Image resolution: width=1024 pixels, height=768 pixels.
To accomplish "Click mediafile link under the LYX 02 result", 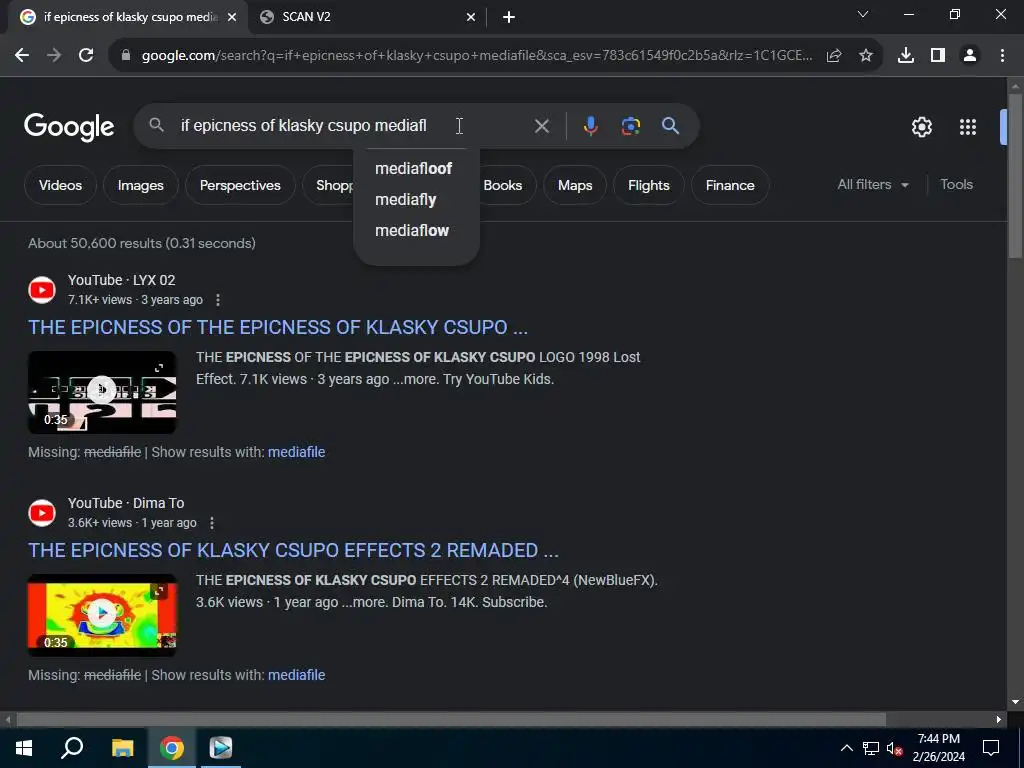I will tap(296, 452).
